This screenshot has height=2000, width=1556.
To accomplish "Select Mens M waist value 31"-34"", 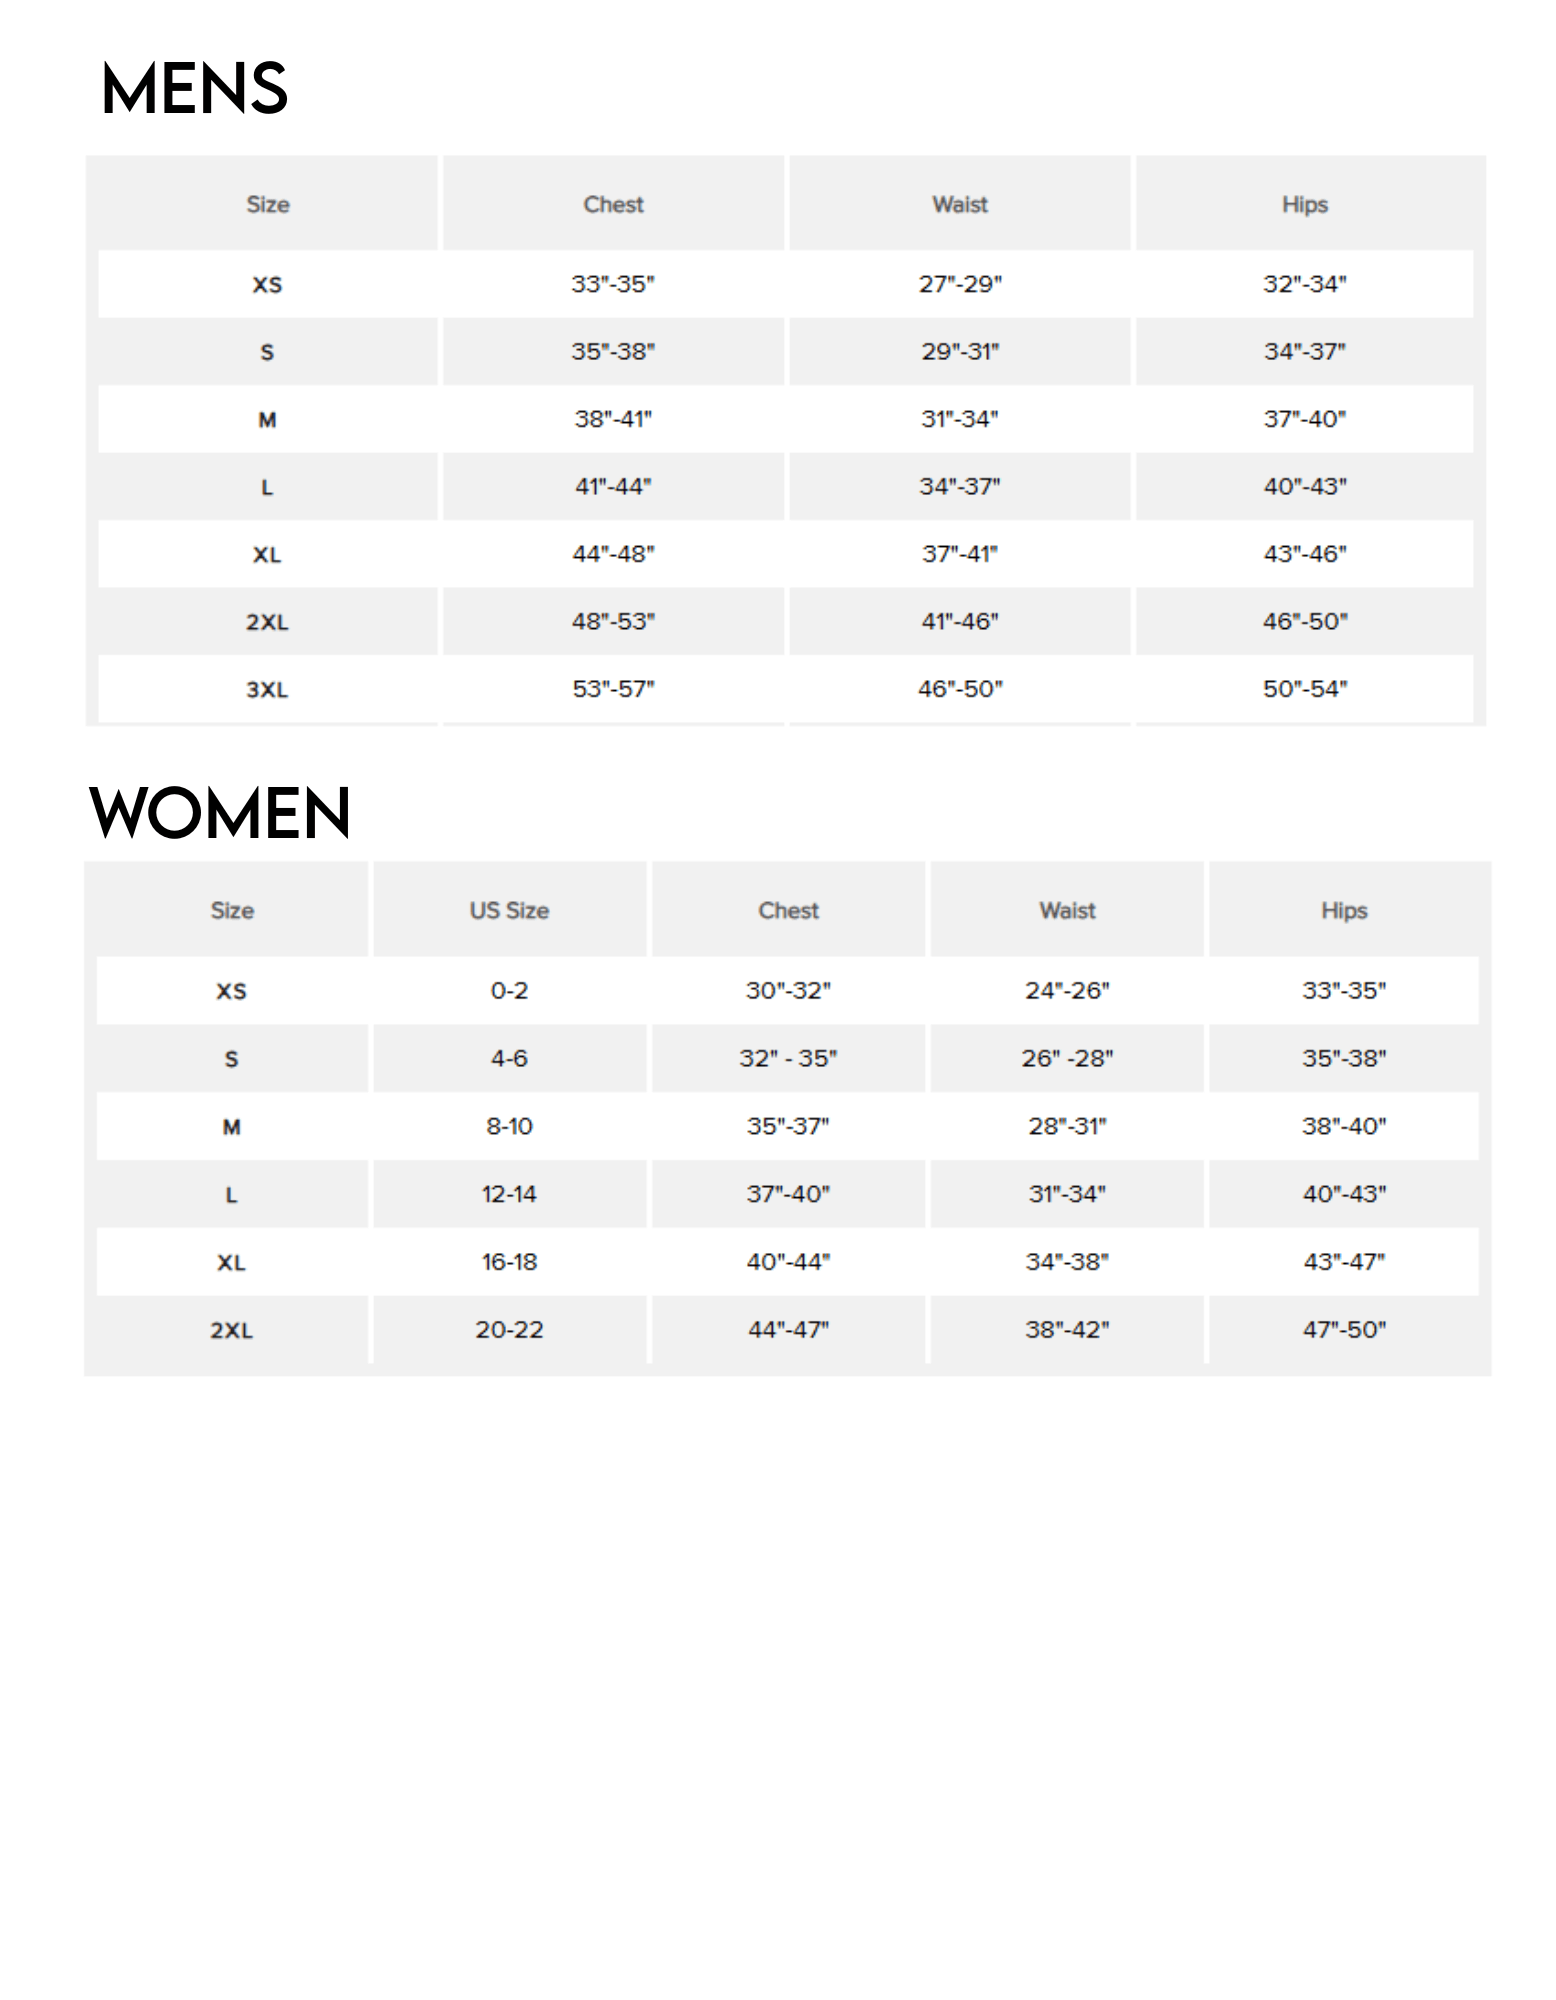I will 960,419.
